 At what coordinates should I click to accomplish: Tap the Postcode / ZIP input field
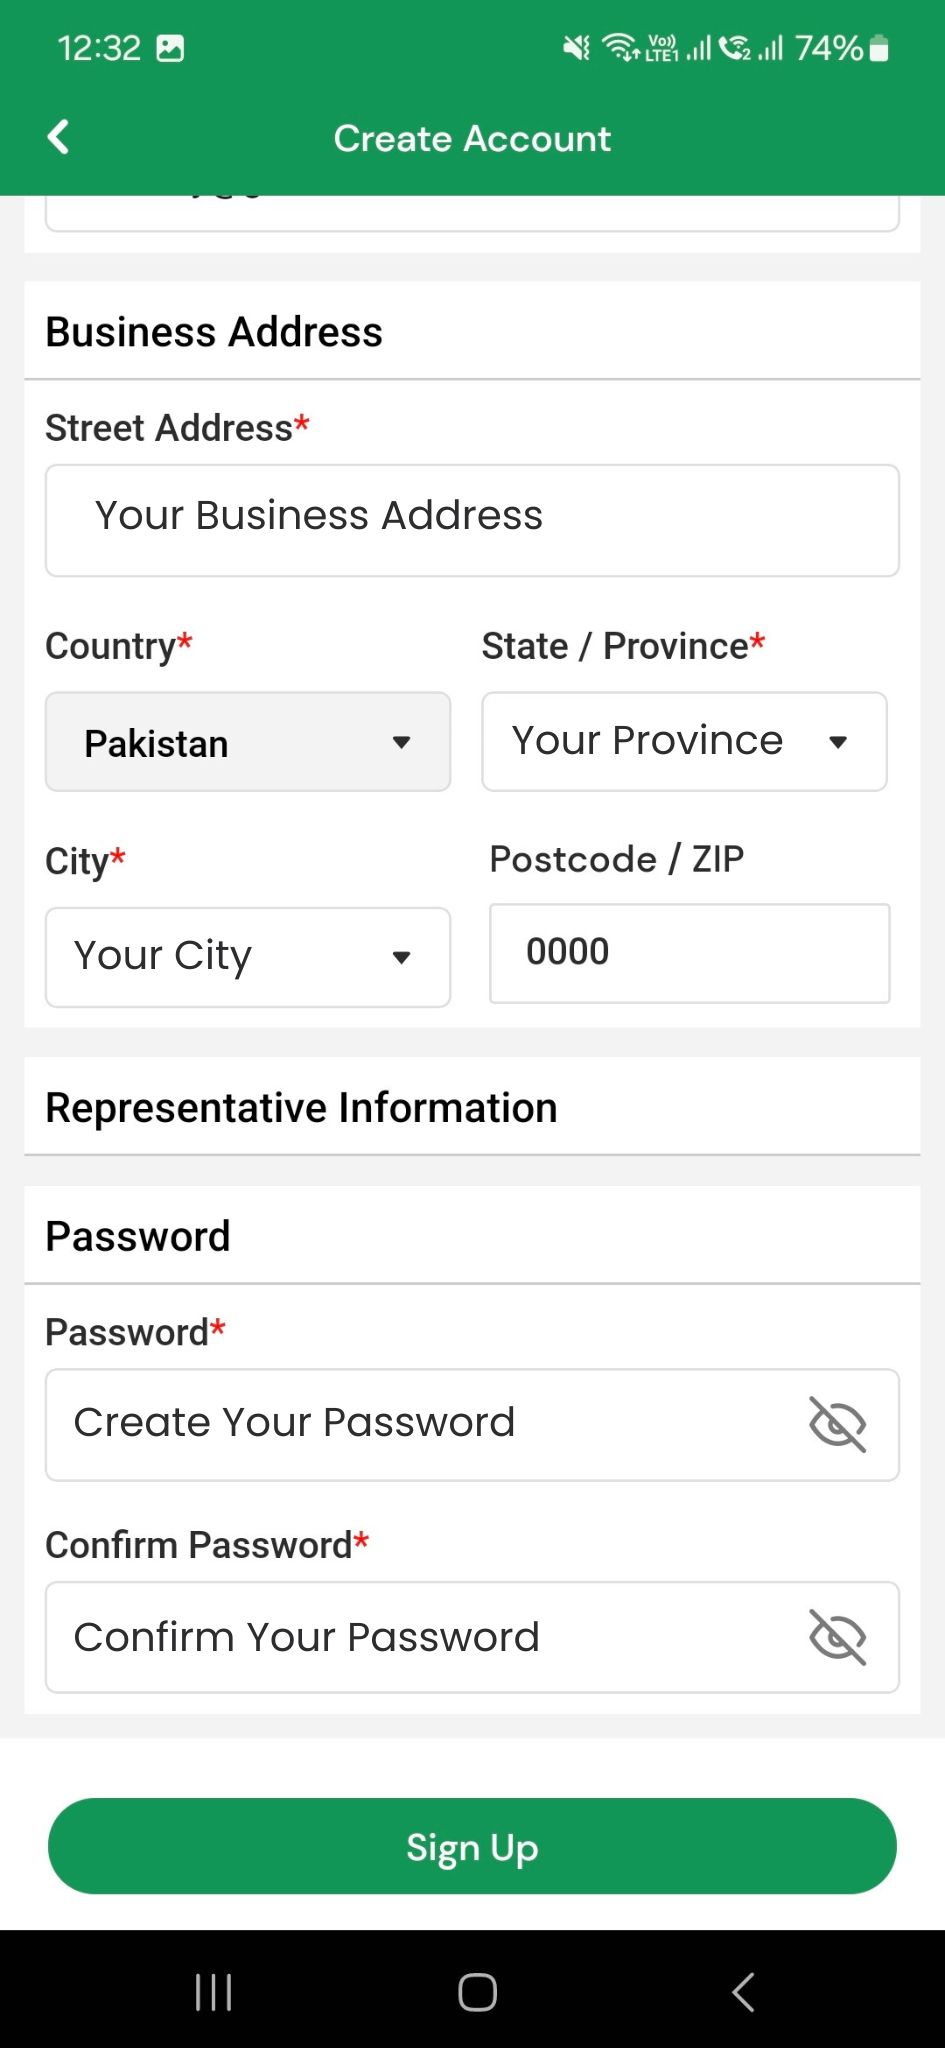click(x=689, y=953)
